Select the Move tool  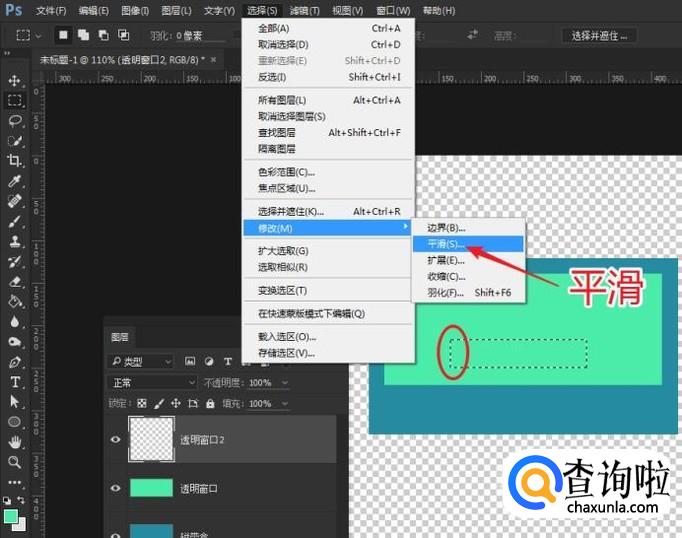tap(15, 80)
